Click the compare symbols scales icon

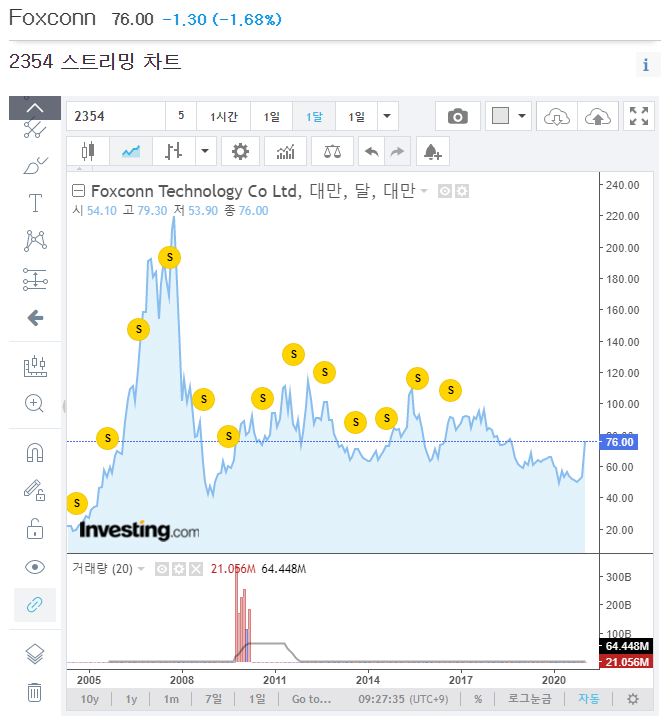click(332, 151)
